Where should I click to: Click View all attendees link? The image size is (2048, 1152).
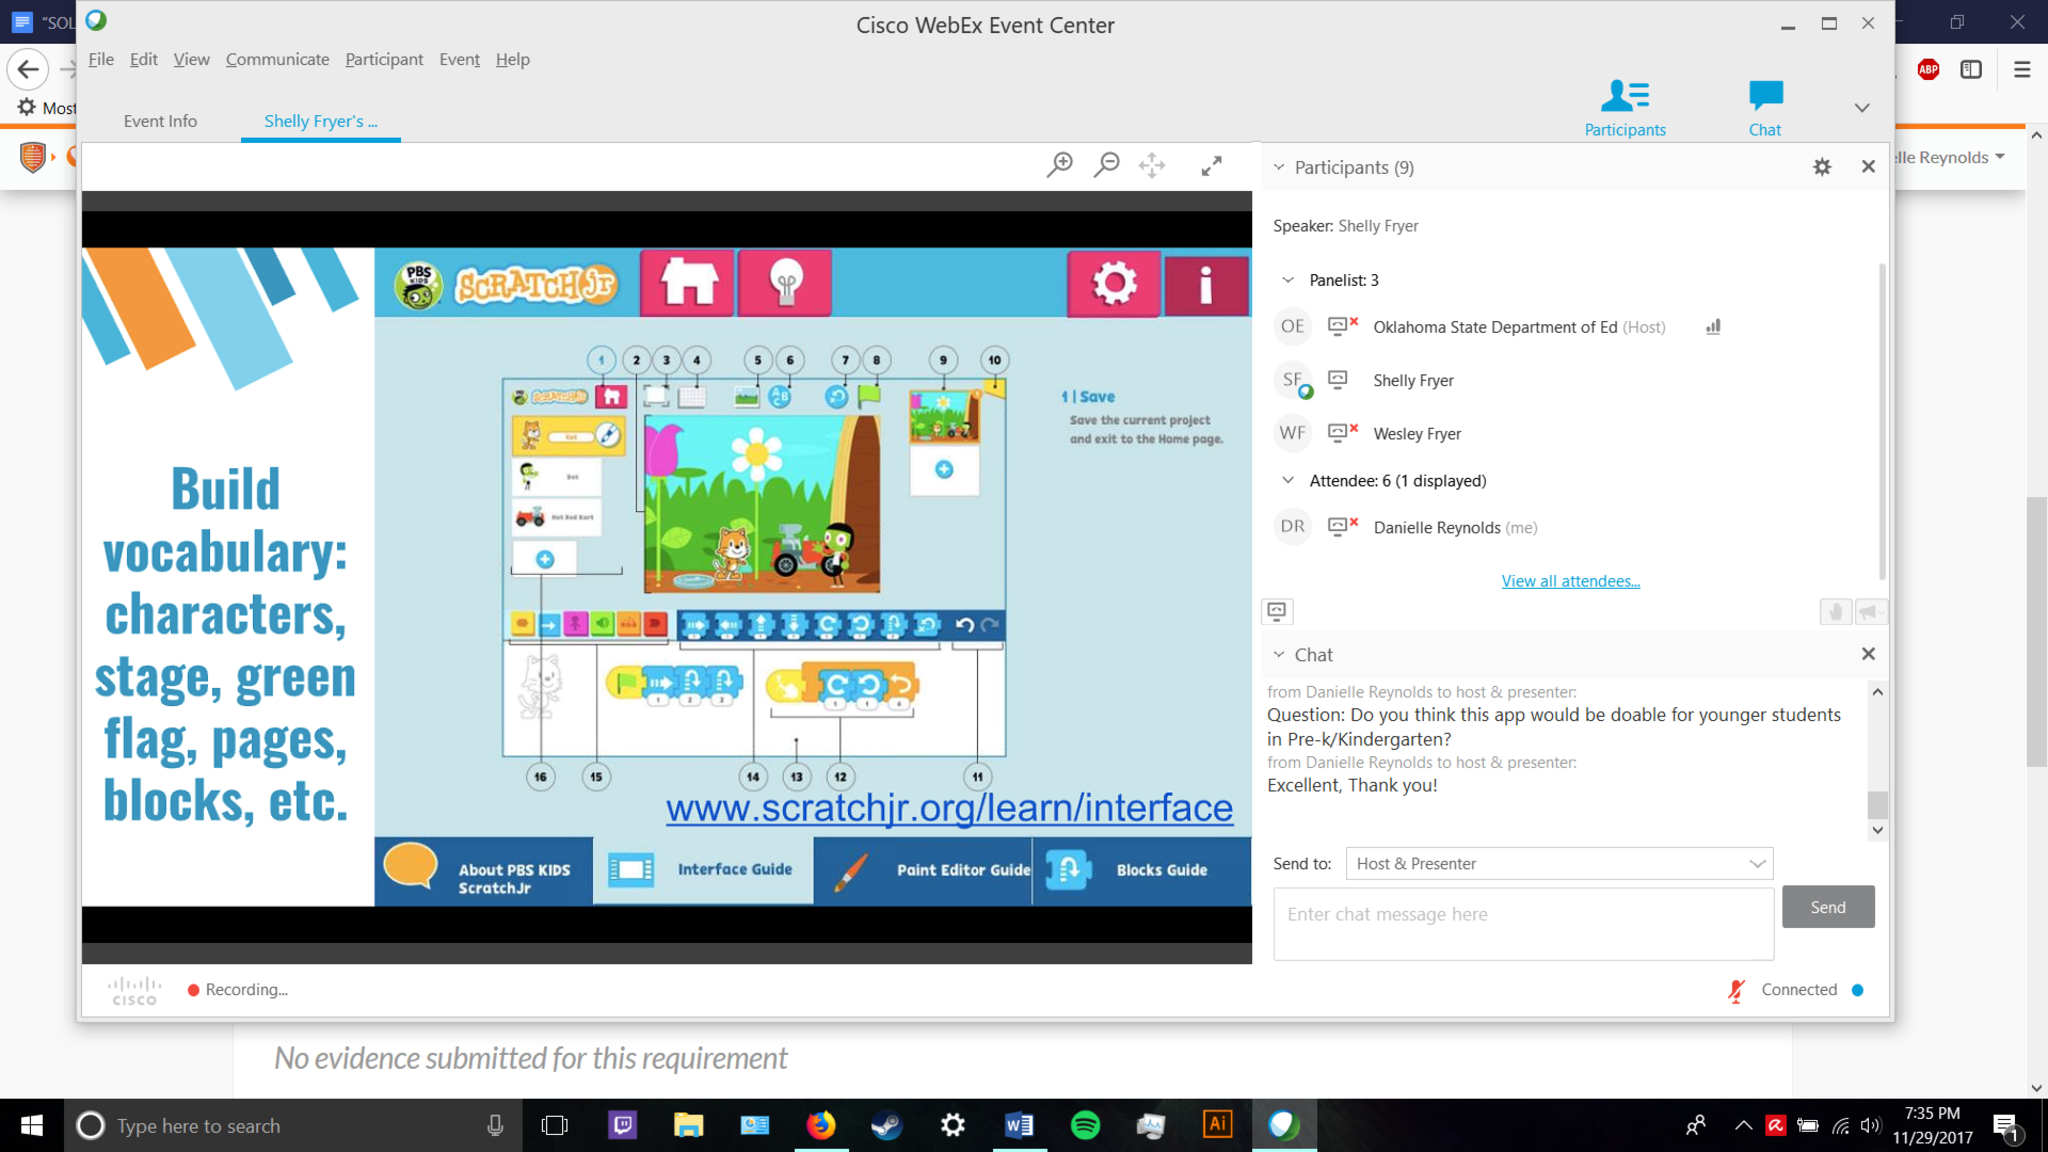pos(1570,581)
